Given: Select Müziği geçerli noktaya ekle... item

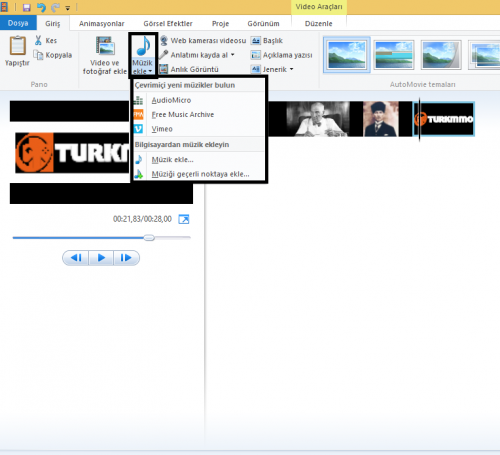Looking at the screenshot, I should point(199,174).
